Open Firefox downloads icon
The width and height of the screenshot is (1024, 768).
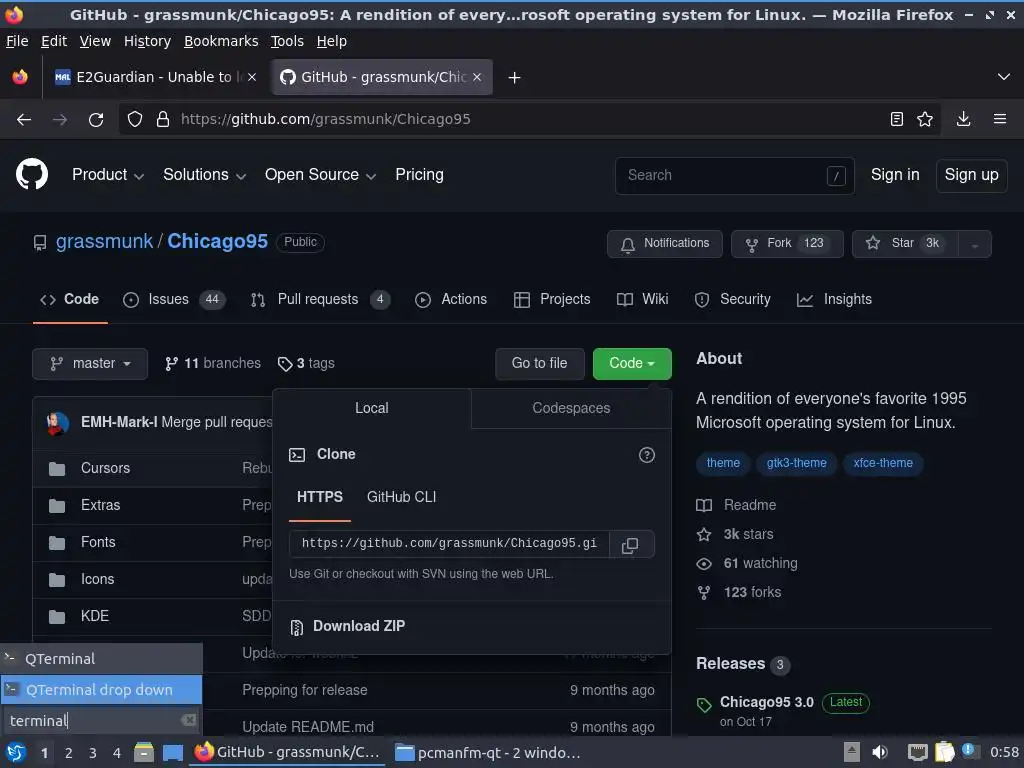963,119
